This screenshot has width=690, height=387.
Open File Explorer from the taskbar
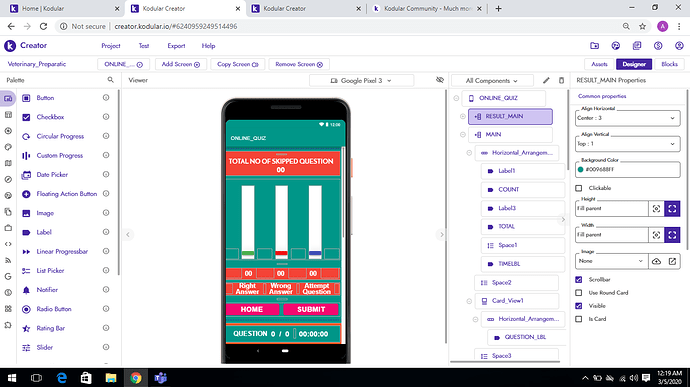(x=111, y=378)
